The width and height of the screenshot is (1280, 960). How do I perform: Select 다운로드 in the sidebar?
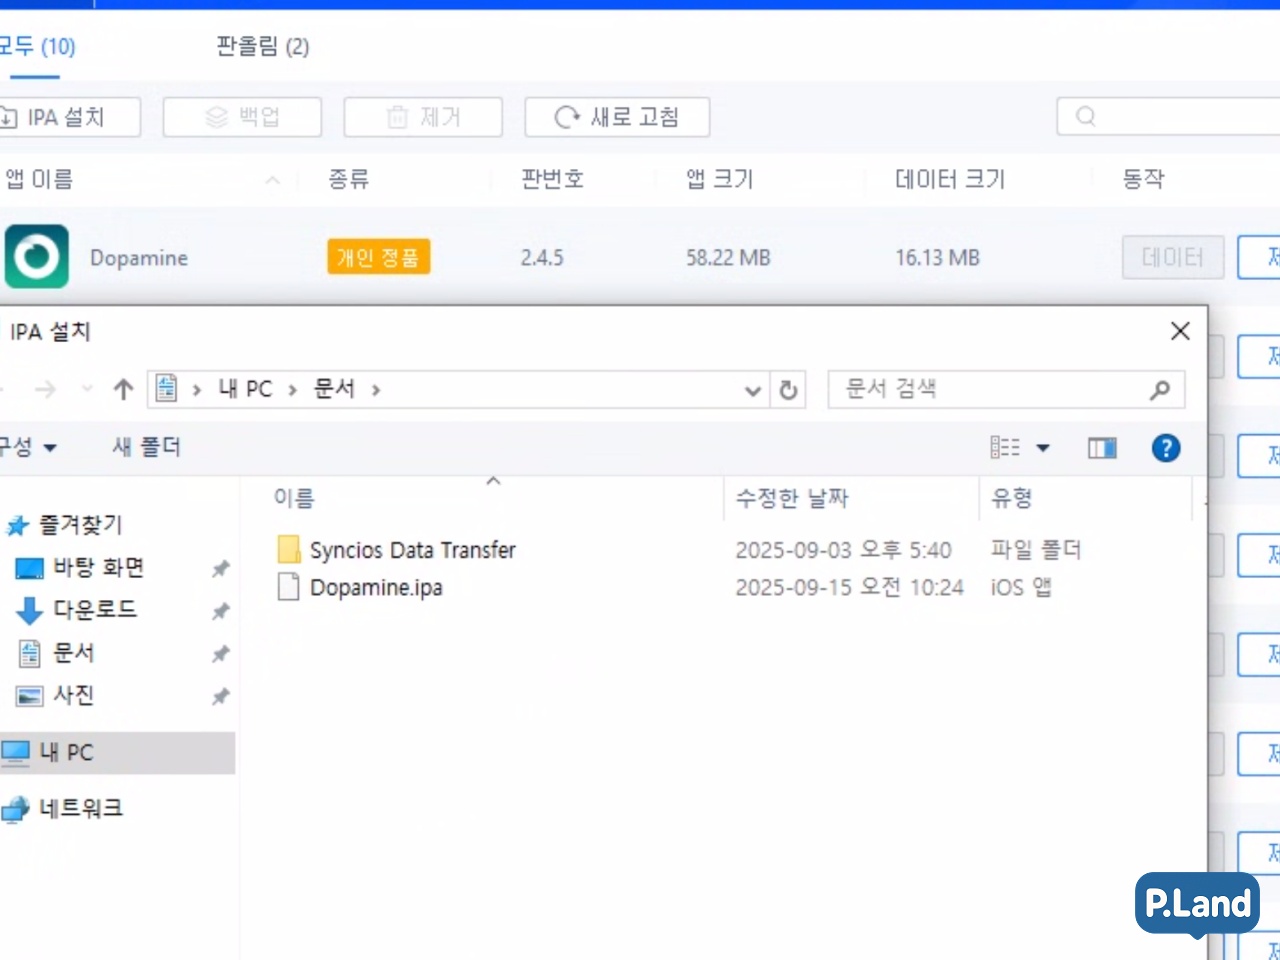[94, 610]
